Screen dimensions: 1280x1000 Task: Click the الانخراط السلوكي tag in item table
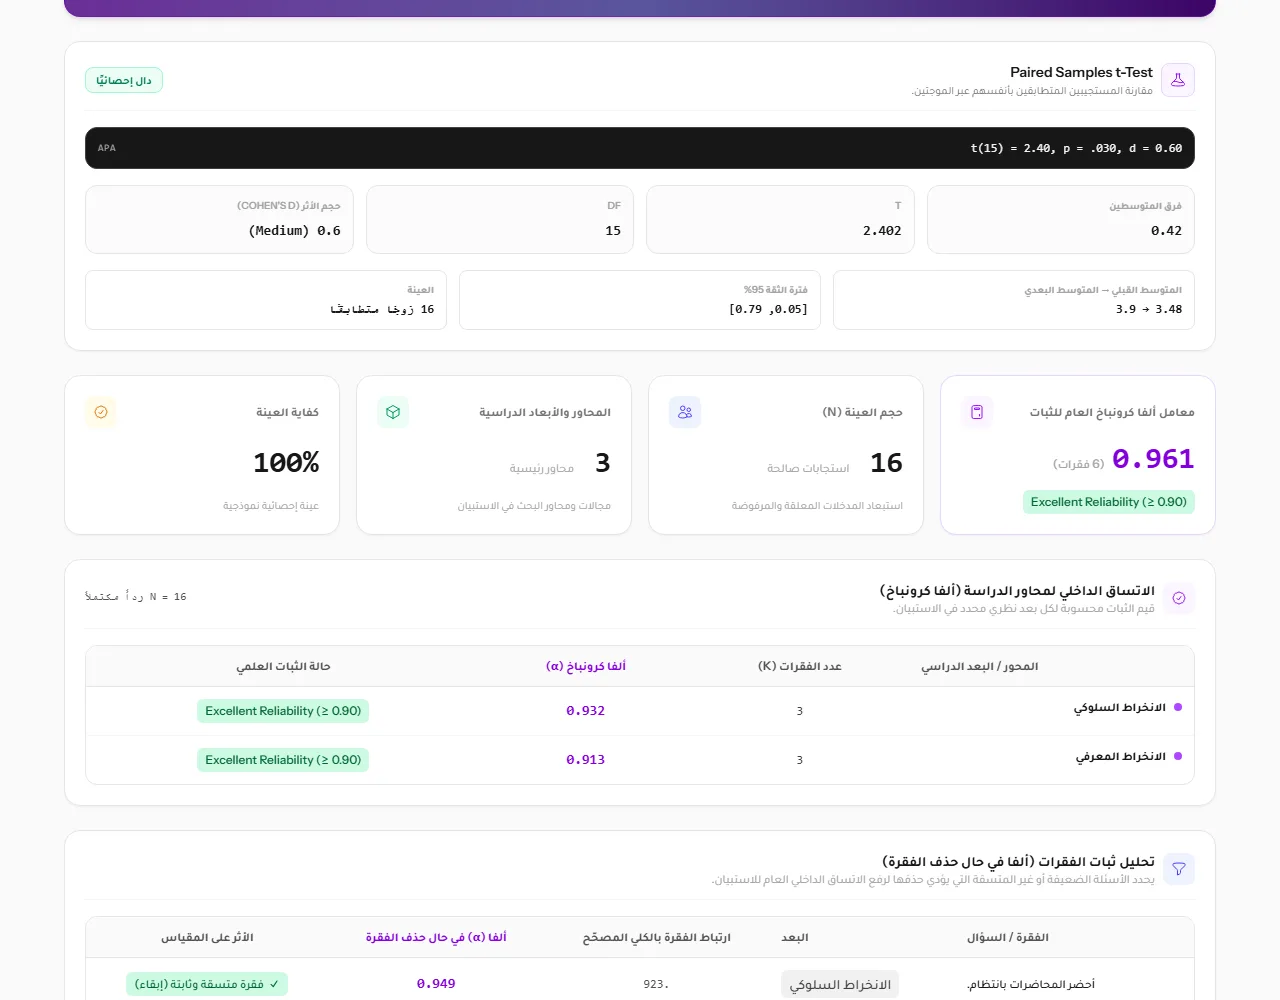[840, 984]
